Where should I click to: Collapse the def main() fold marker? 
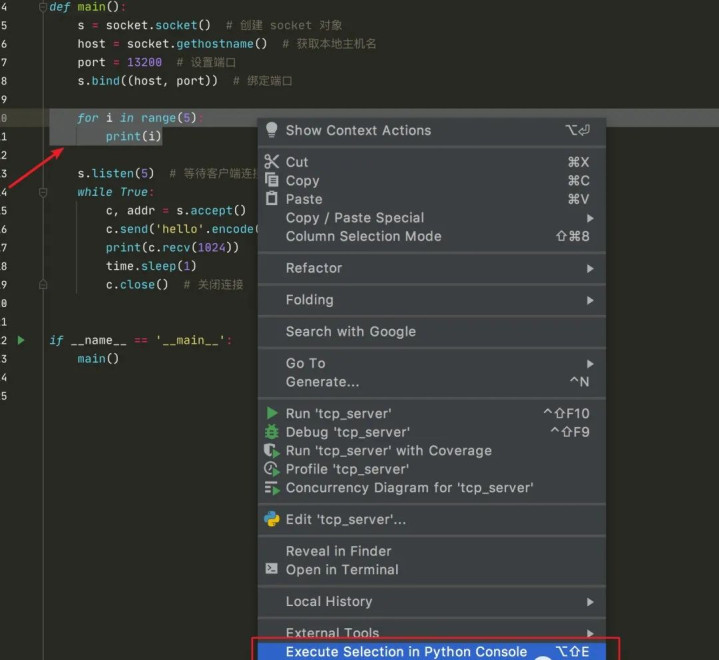42,7
